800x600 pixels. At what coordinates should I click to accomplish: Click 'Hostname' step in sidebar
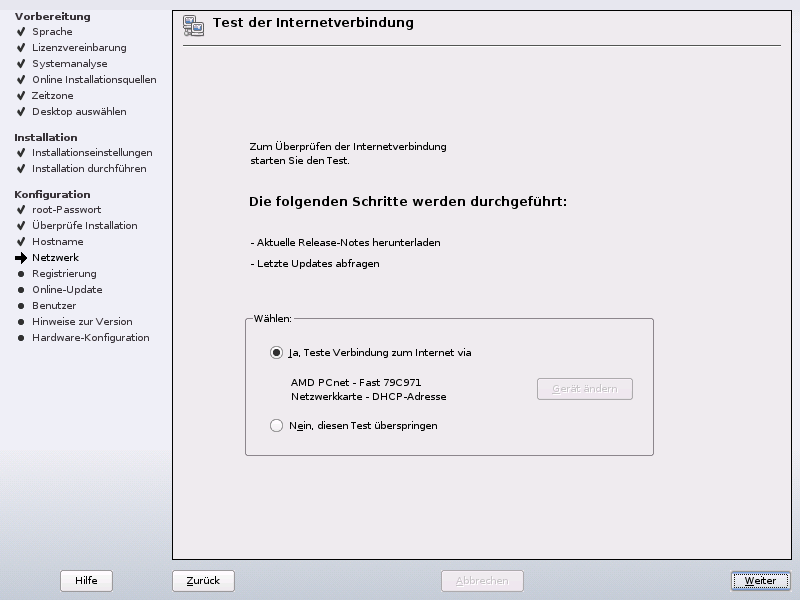58,241
